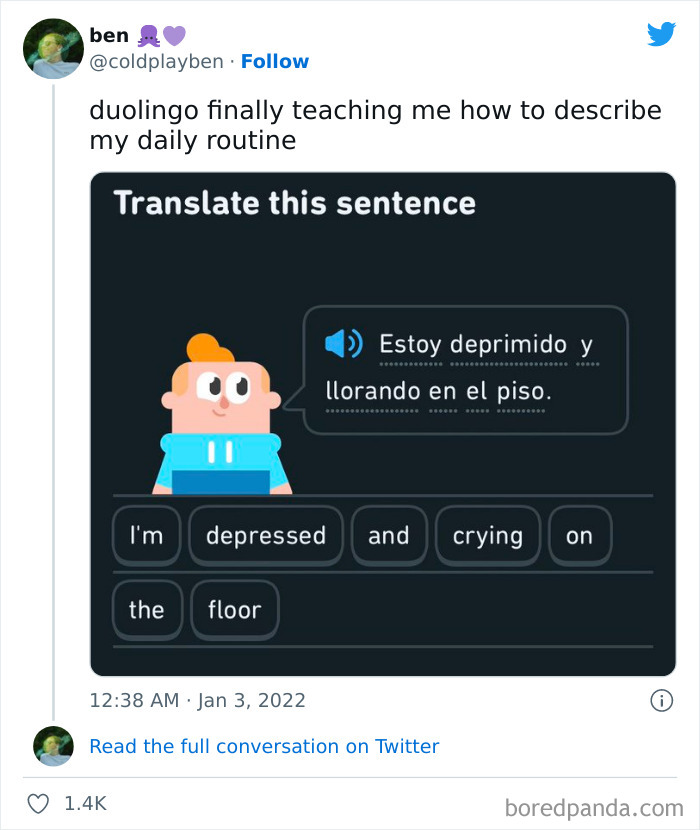This screenshot has width=700, height=830.
Task: Select the 'floor' word tile
Action: click(x=235, y=609)
